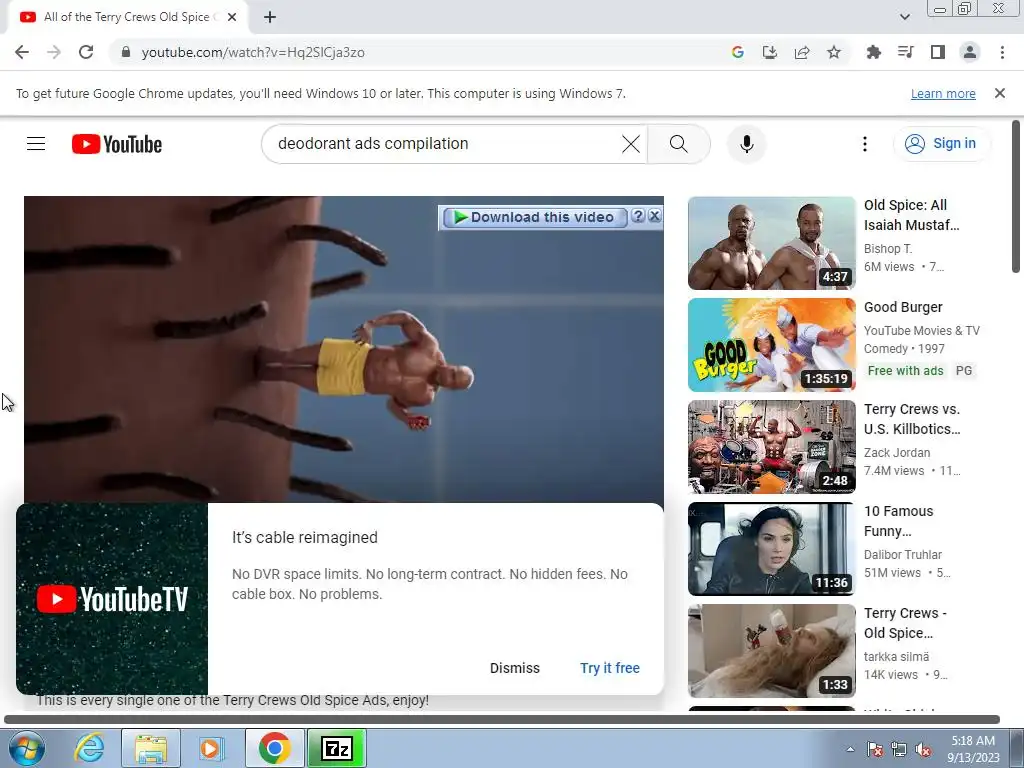Start voice search with the microphone
The width and height of the screenshot is (1024, 768).
click(746, 144)
